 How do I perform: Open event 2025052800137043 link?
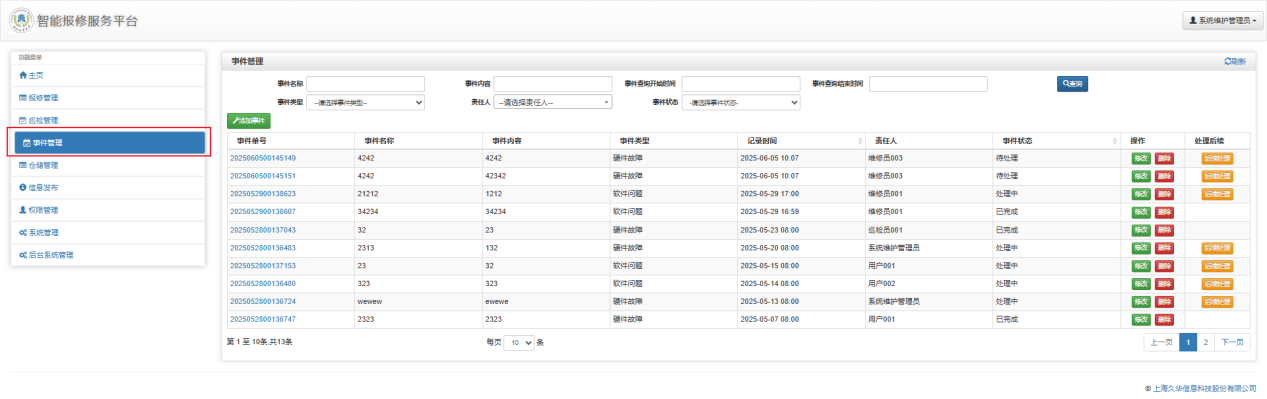tap(263, 230)
